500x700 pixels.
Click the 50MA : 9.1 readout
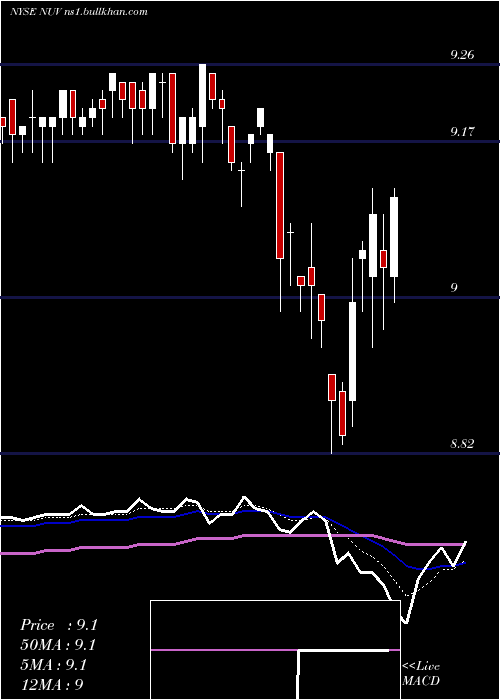tap(58, 645)
